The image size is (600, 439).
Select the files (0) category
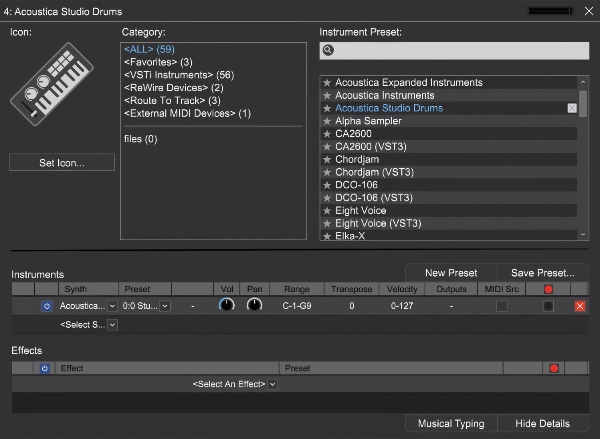click(140, 139)
